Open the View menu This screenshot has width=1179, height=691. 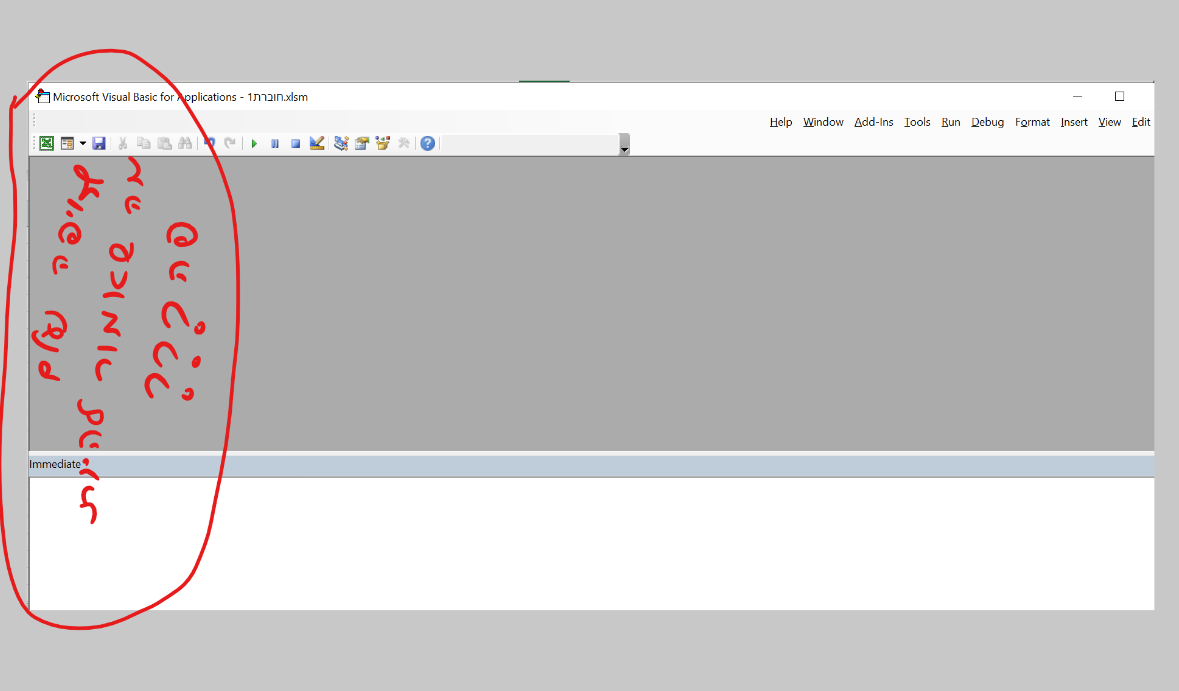pyautogui.click(x=1109, y=122)
